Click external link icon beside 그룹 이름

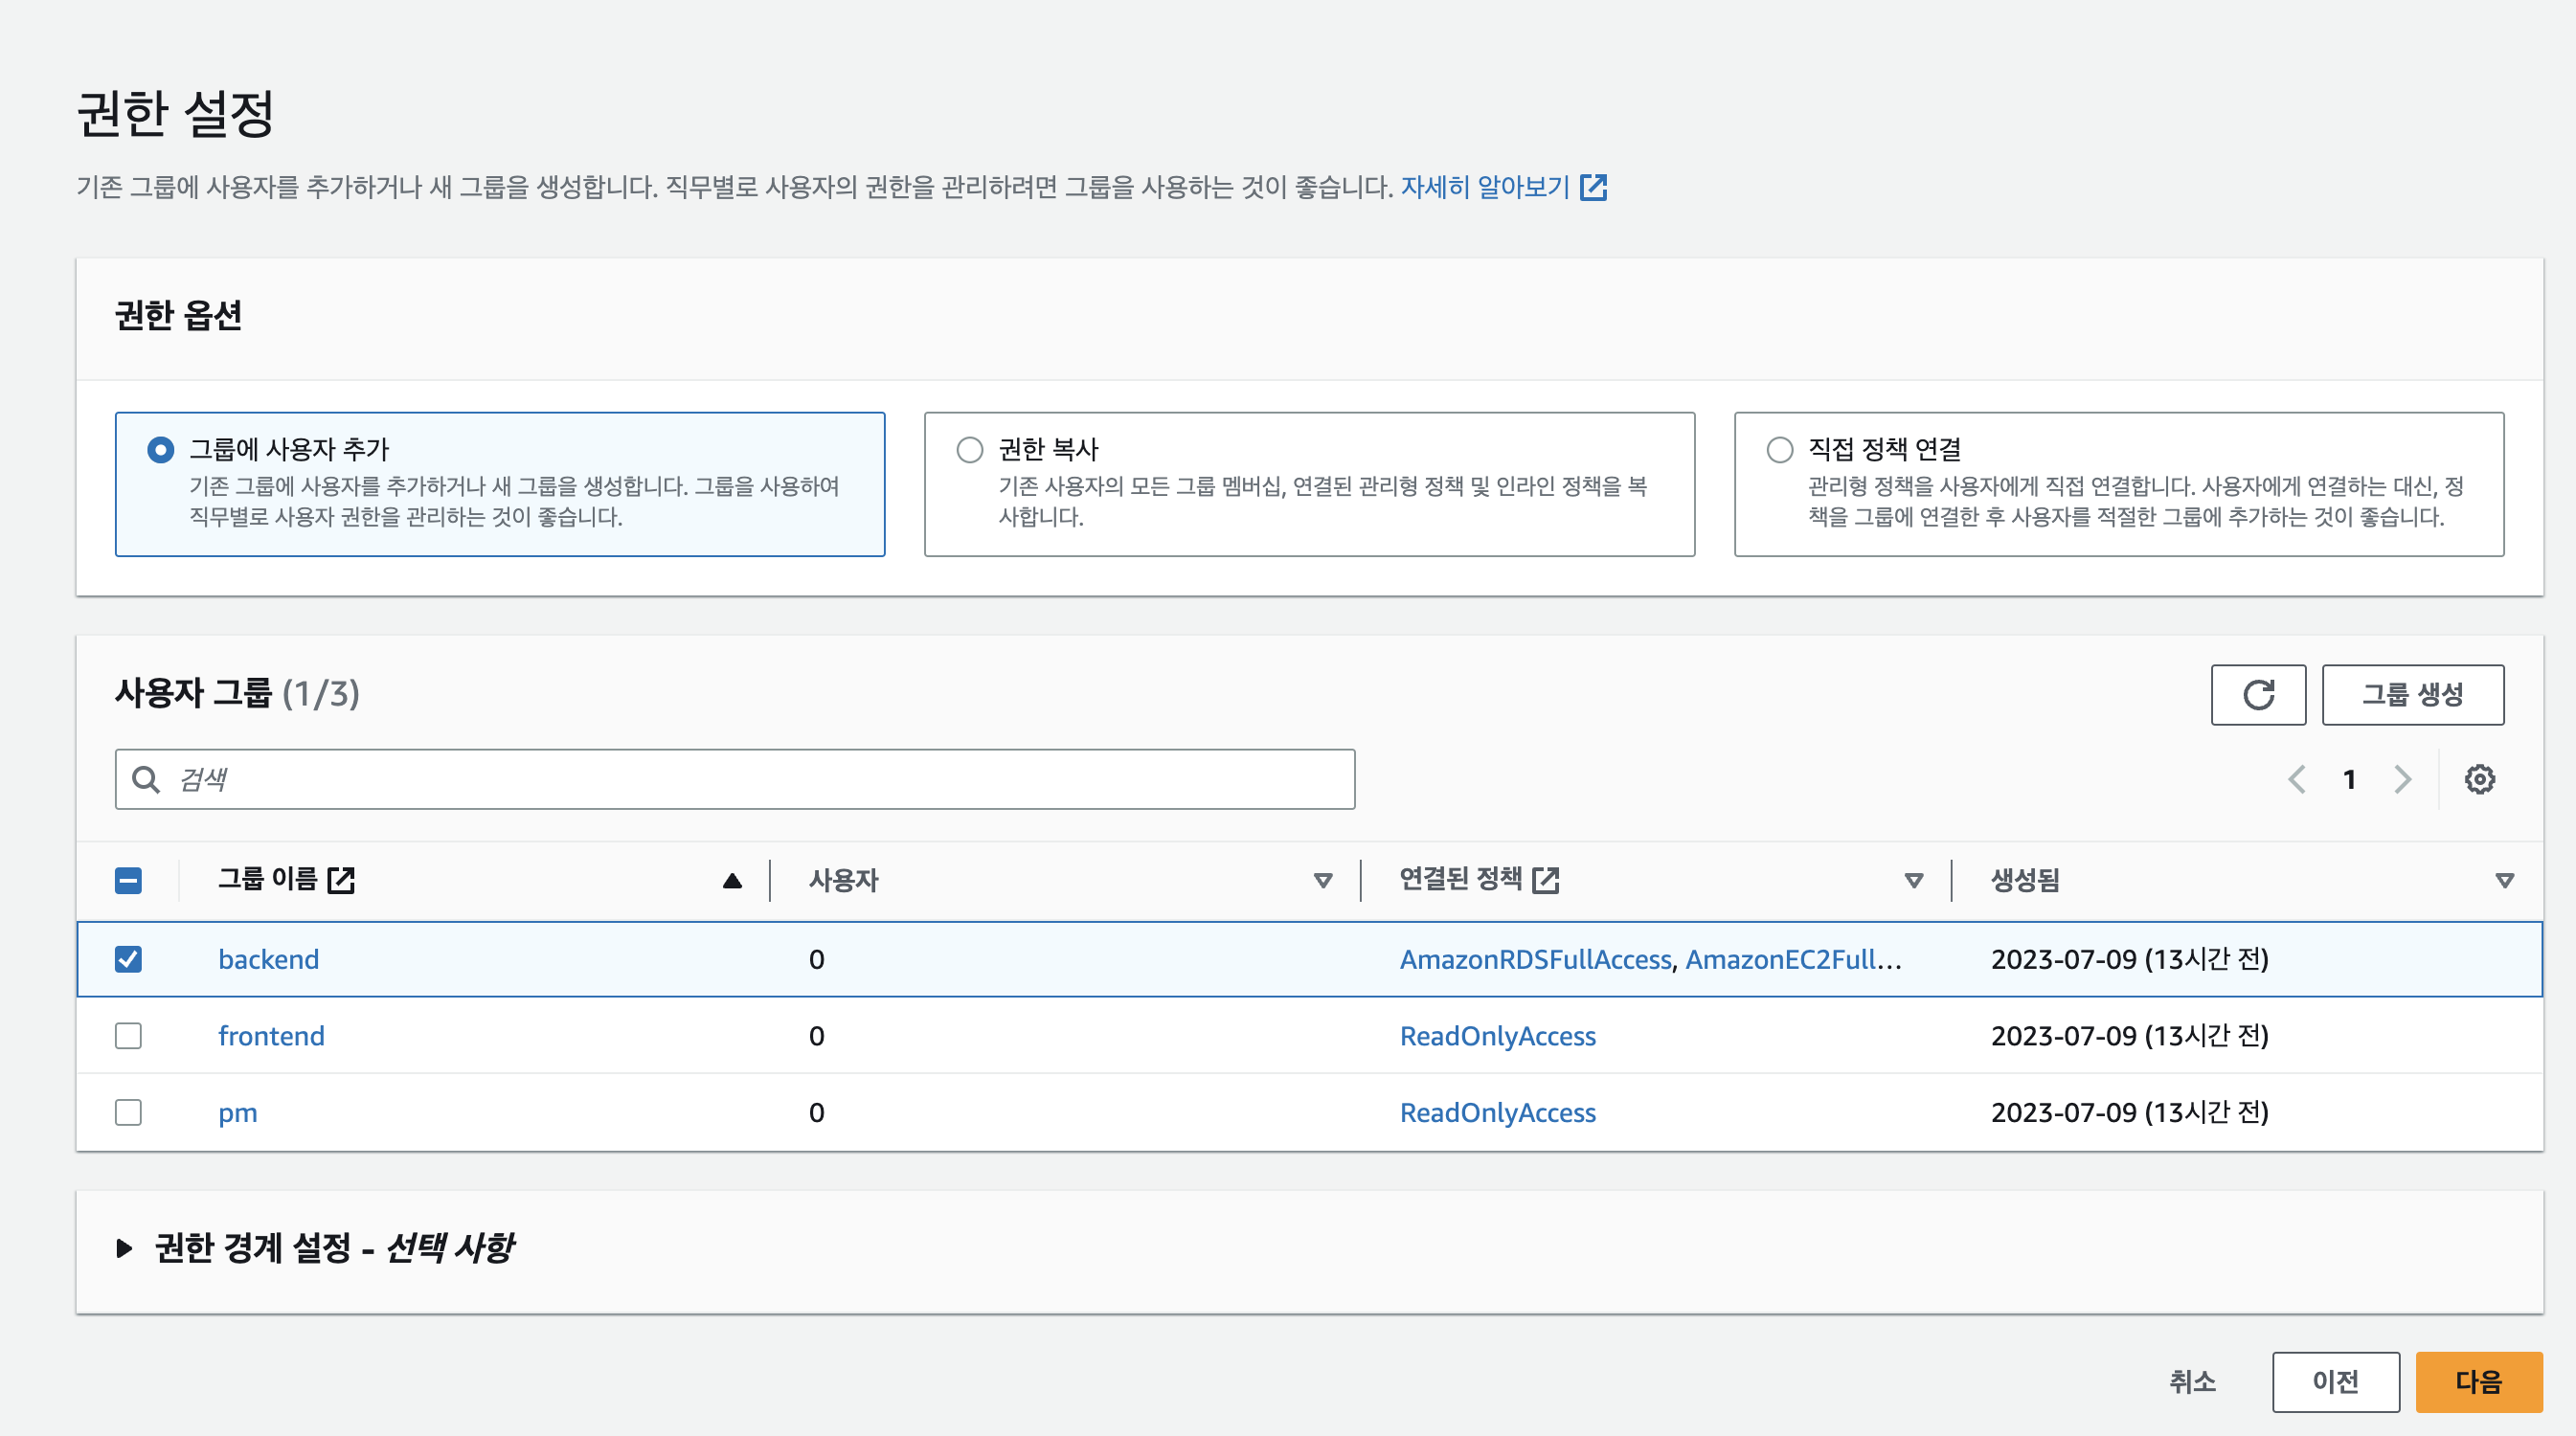(x=341, y=880)
